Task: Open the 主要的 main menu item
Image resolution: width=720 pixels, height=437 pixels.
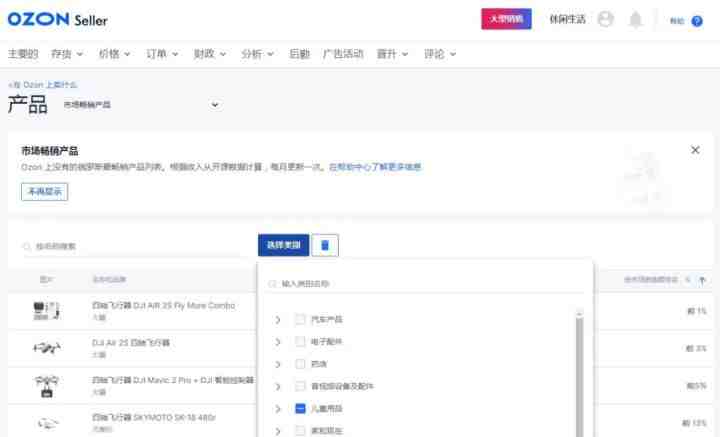Action: point(22,54)
